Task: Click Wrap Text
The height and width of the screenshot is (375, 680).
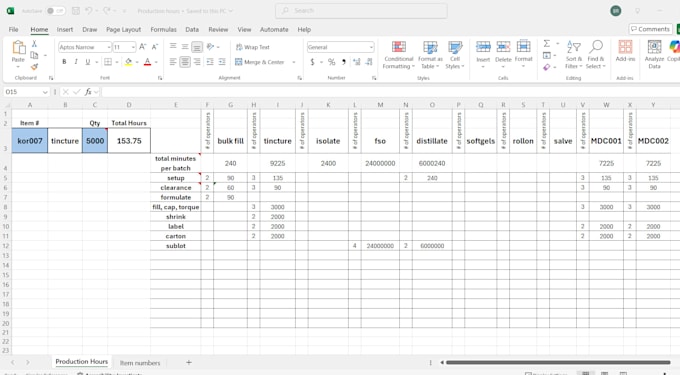Action: [253, 47]
